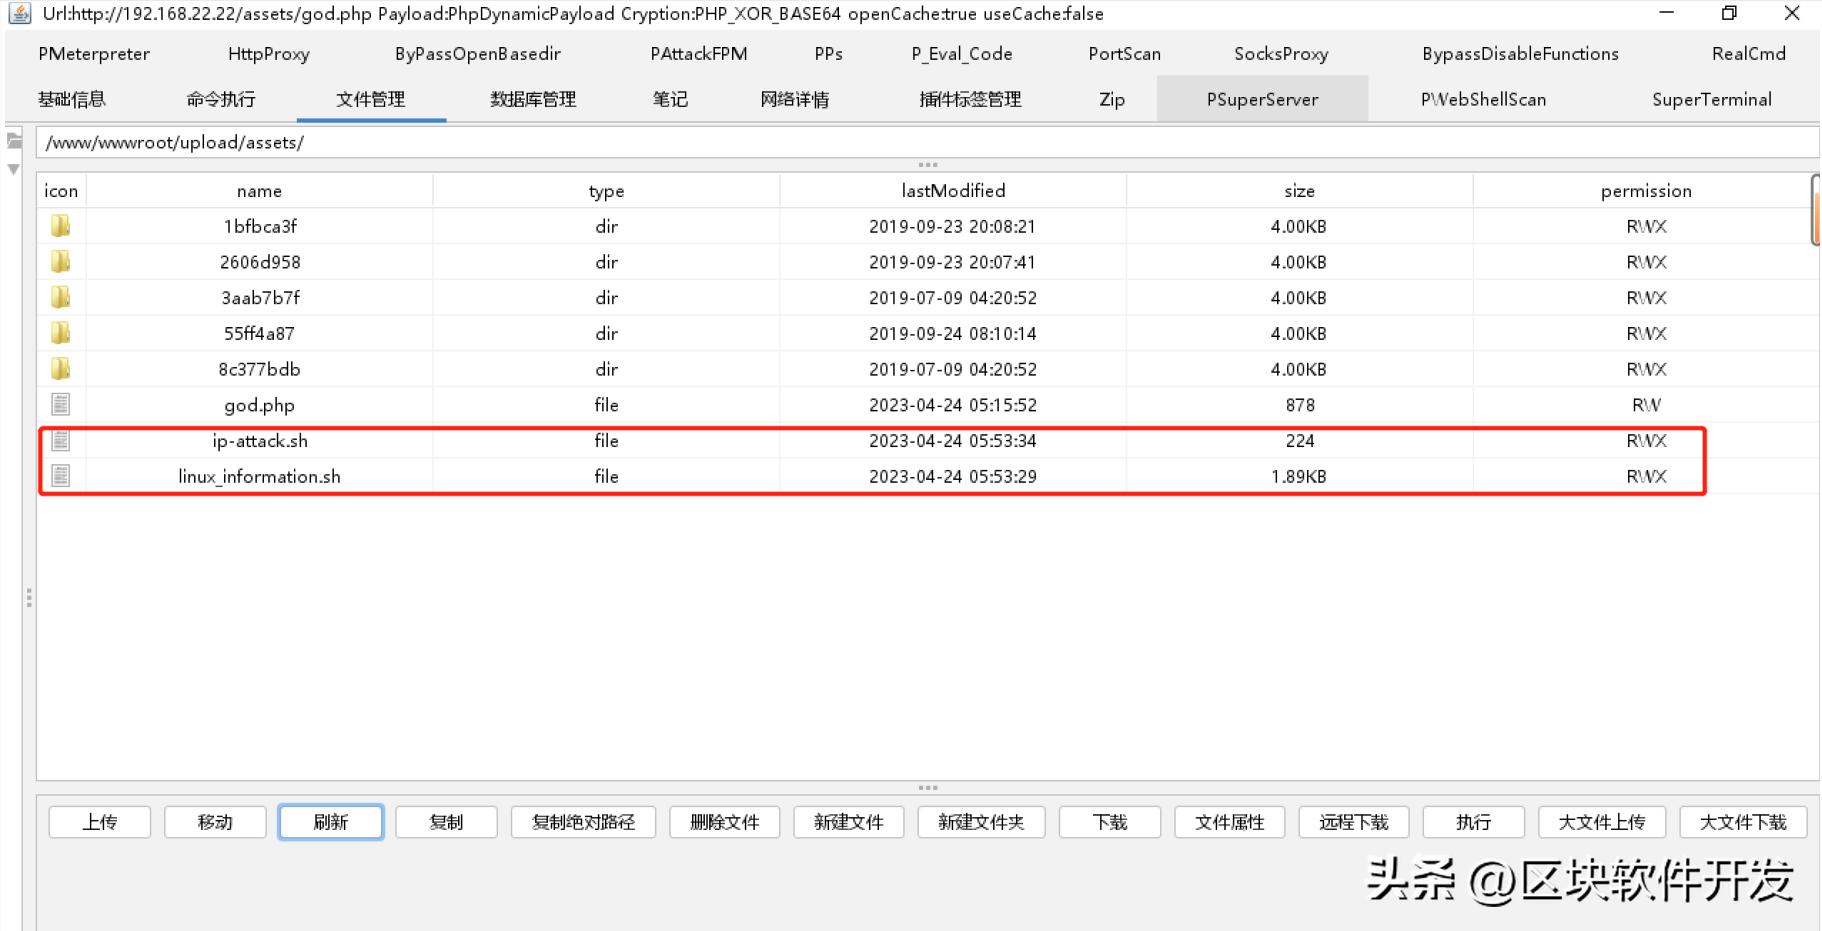Click the 执行 execute button
1822x931 pixels.
pos(1473,822)
